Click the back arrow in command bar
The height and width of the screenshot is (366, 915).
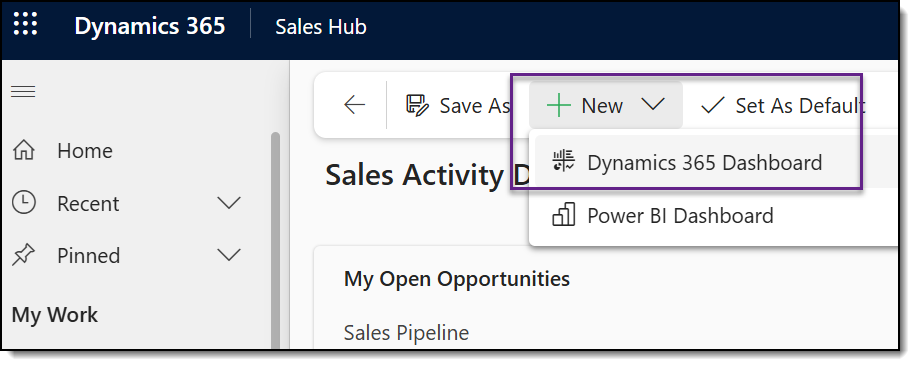coord(354,105)
